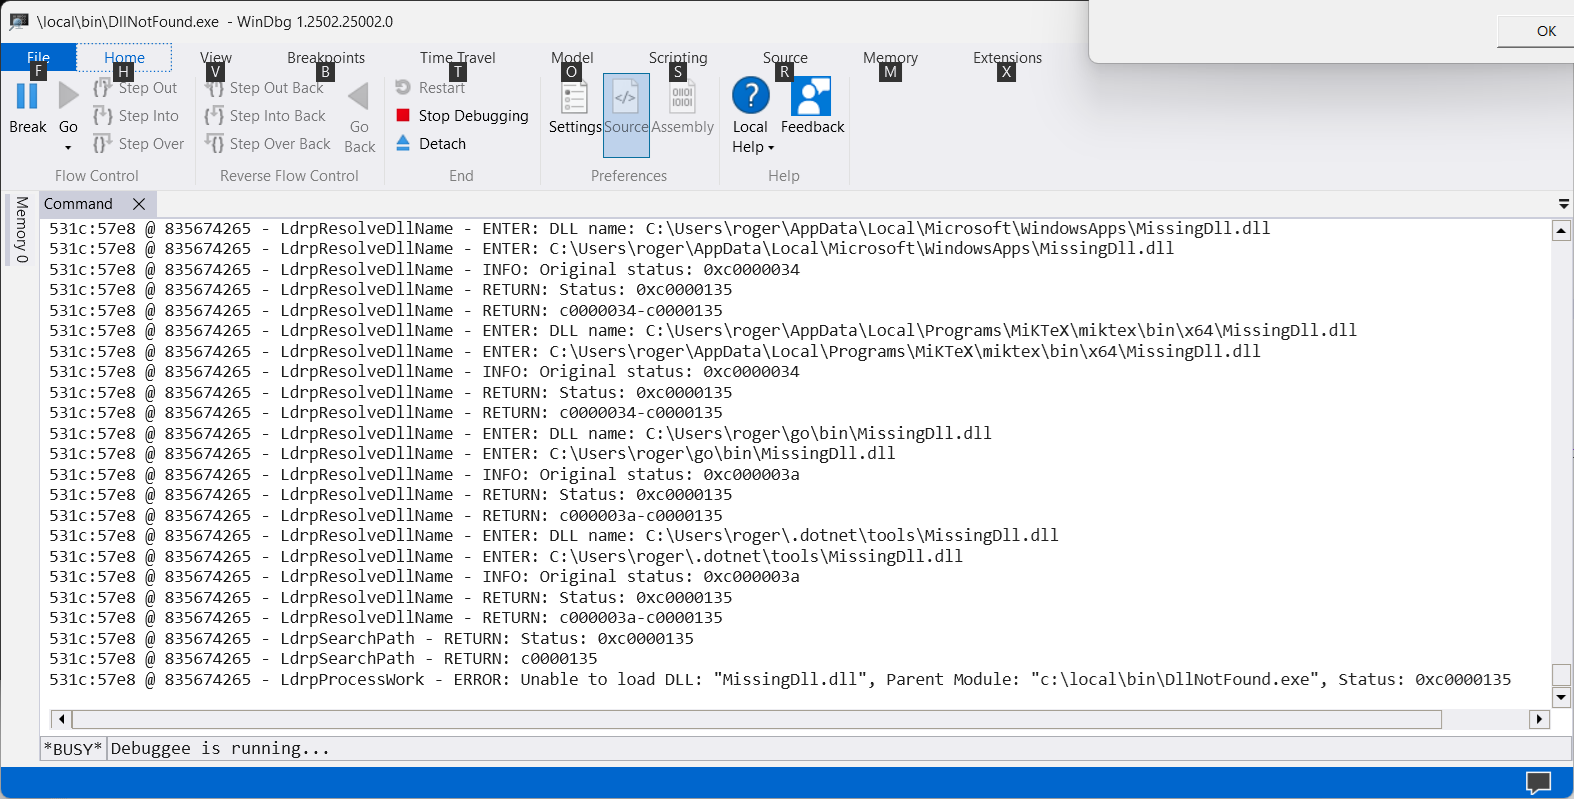Open the Go dropdown arrow
Viewport: 1574px width, 799px height.
coord(68,148)
